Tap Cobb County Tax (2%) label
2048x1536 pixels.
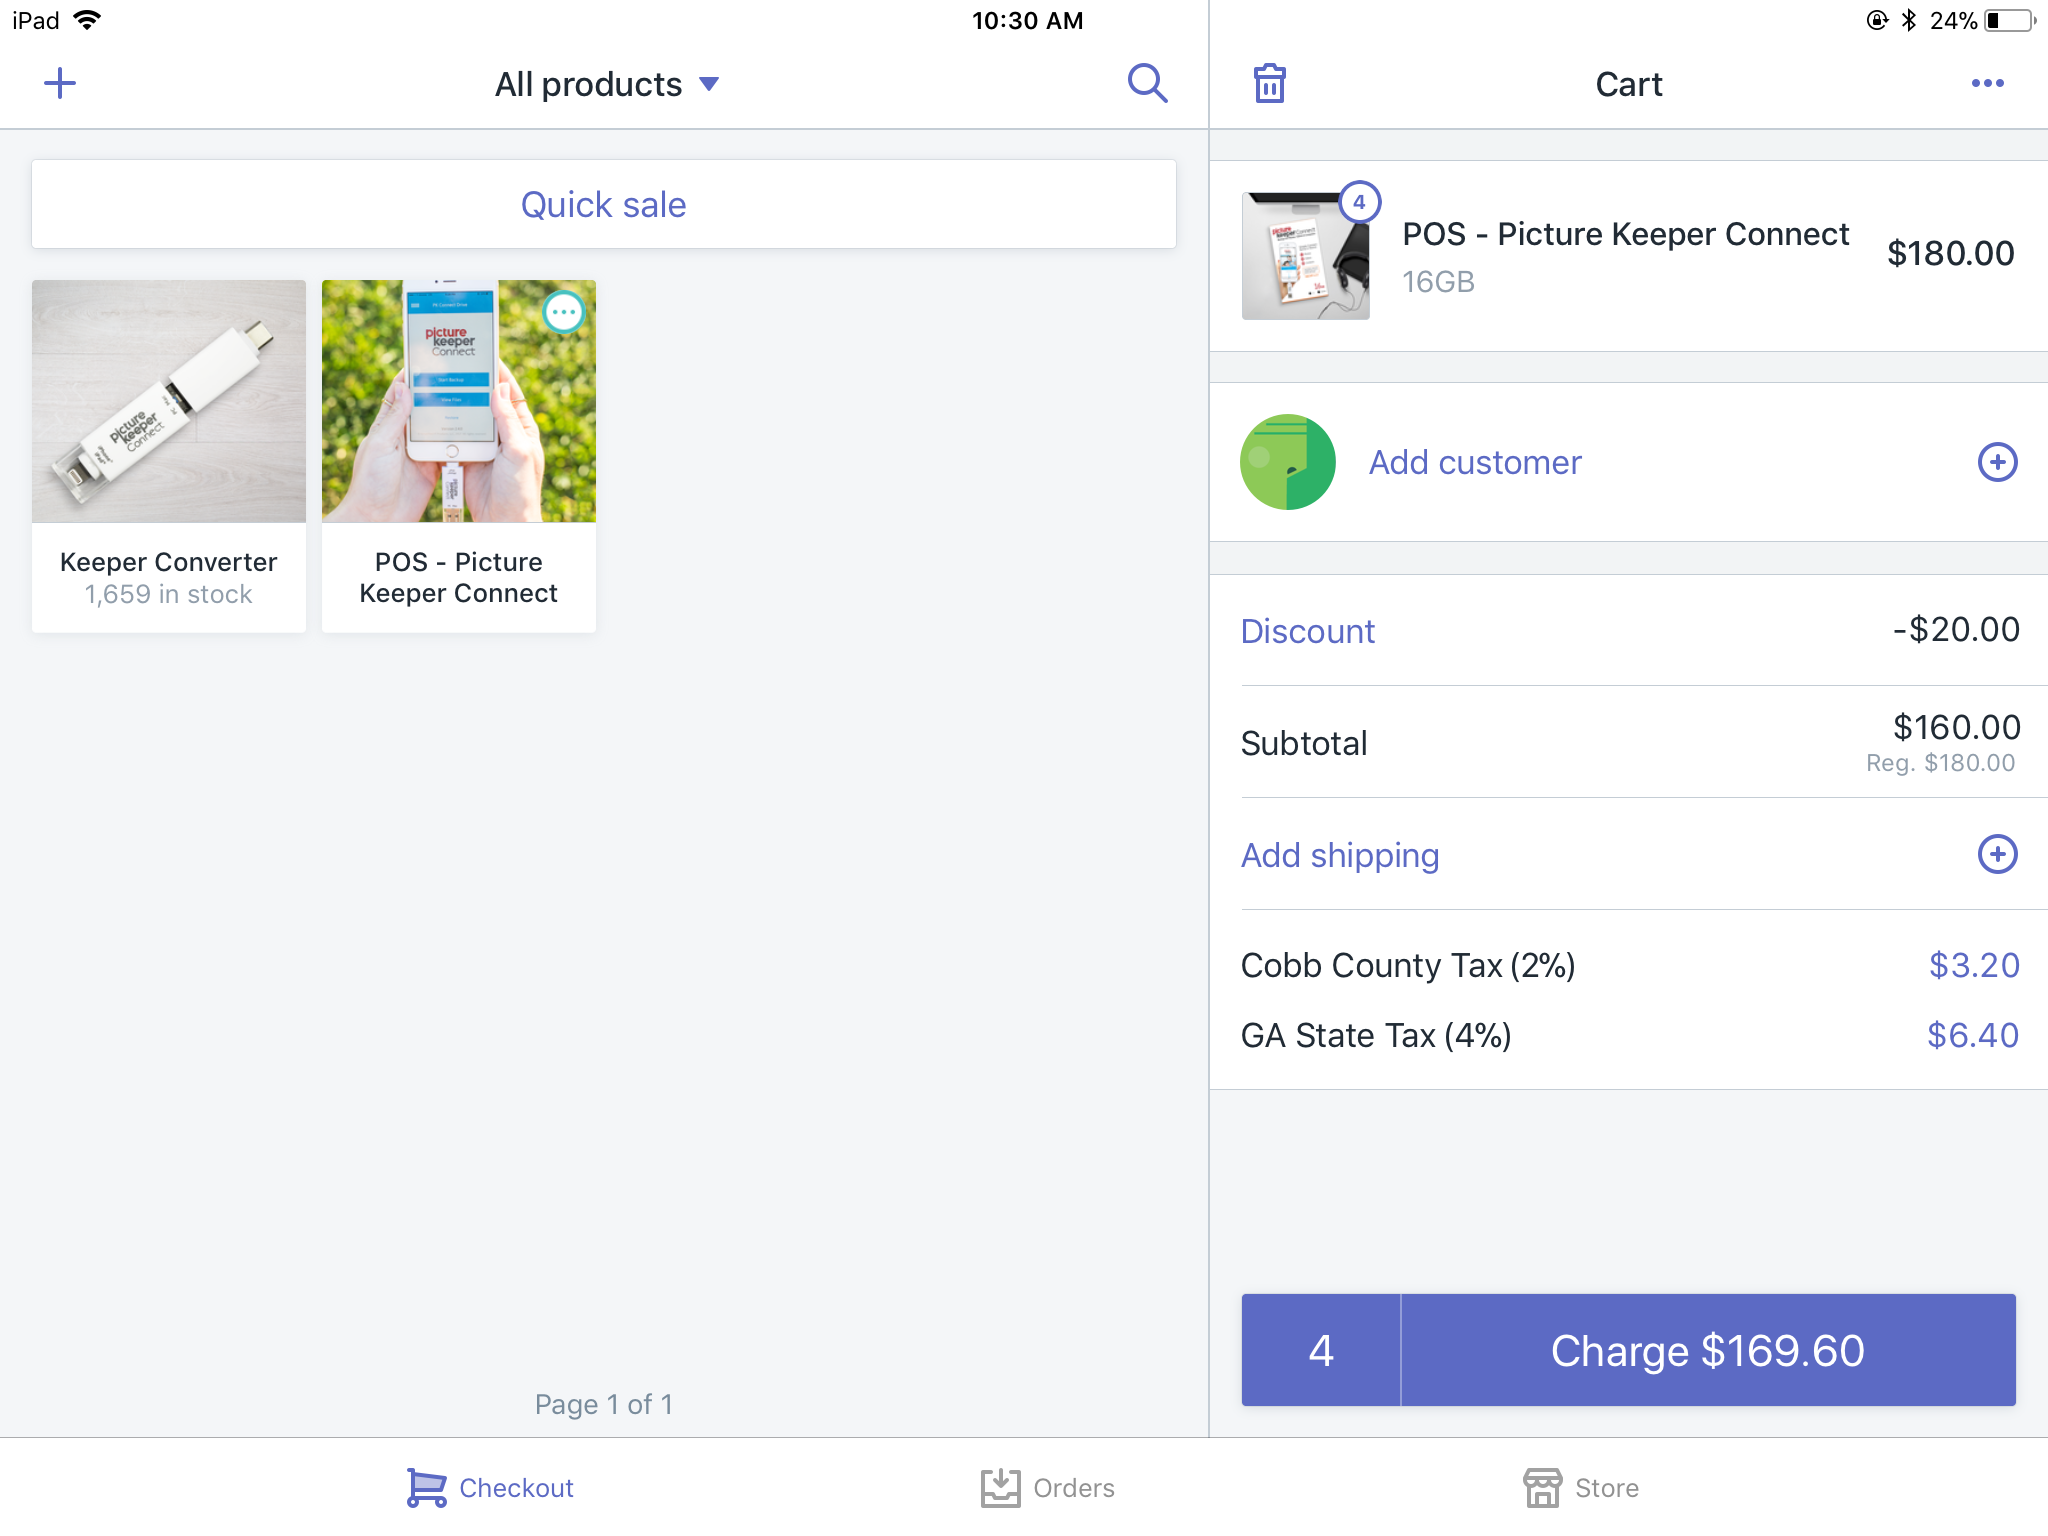[1408, 965]
